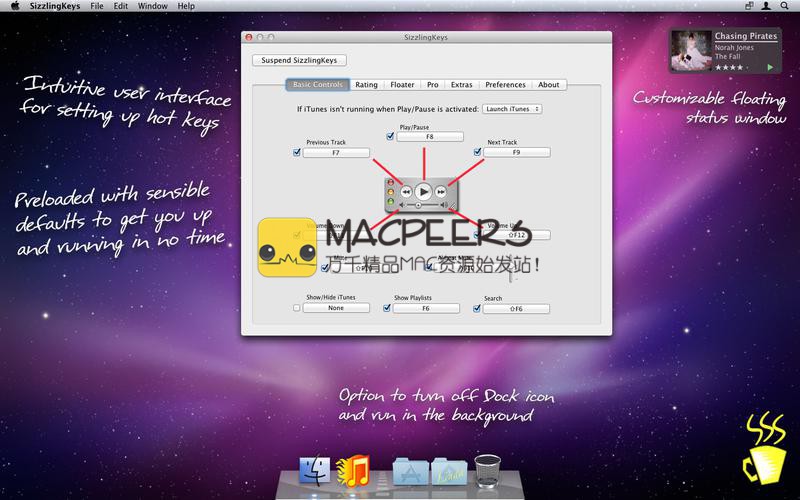Open the SizzlingKeys application menu
This screenshot has width=800, height=500.
55,6
